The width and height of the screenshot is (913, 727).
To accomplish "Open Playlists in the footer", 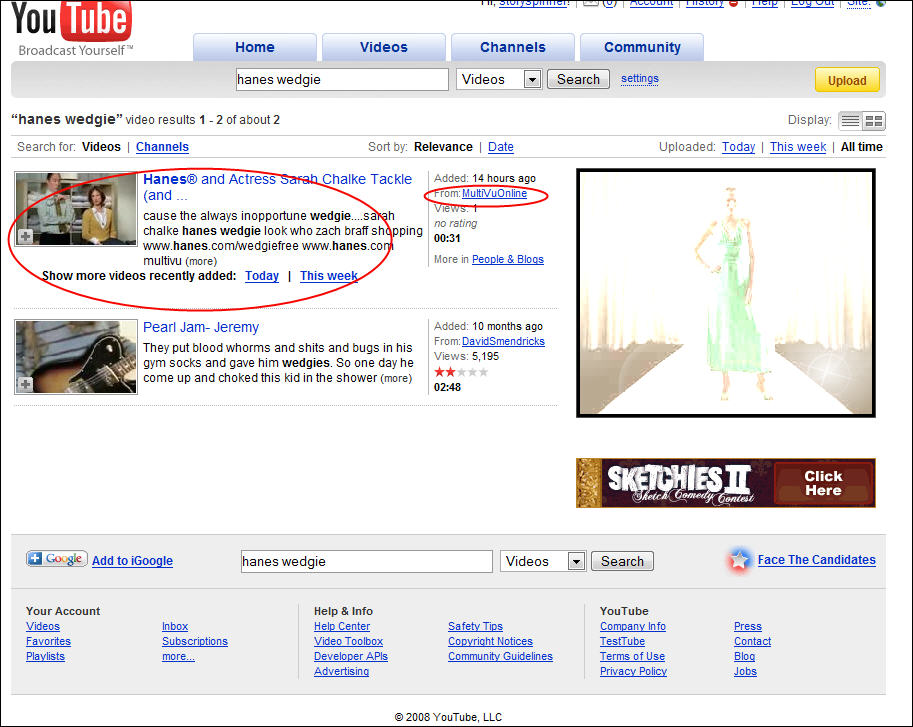I will (x=45, y=657).
